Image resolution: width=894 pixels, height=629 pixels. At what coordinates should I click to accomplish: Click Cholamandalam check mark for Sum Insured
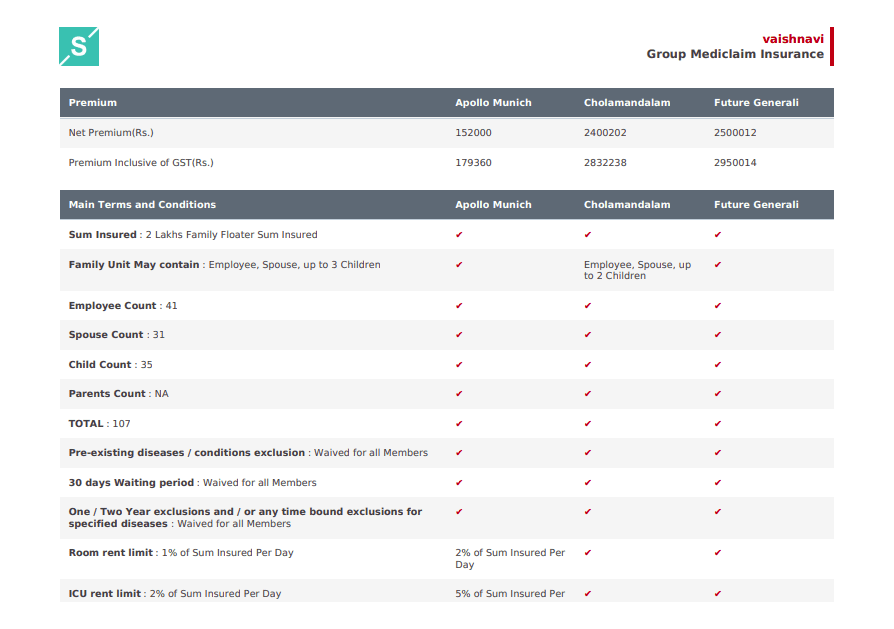pyautogui.click(x=588, y=234)
